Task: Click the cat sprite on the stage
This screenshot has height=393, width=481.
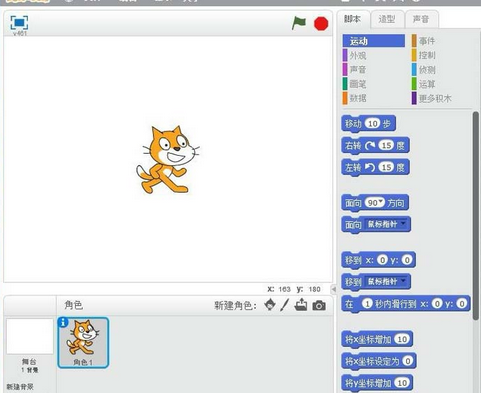Action: coord(168,160)
